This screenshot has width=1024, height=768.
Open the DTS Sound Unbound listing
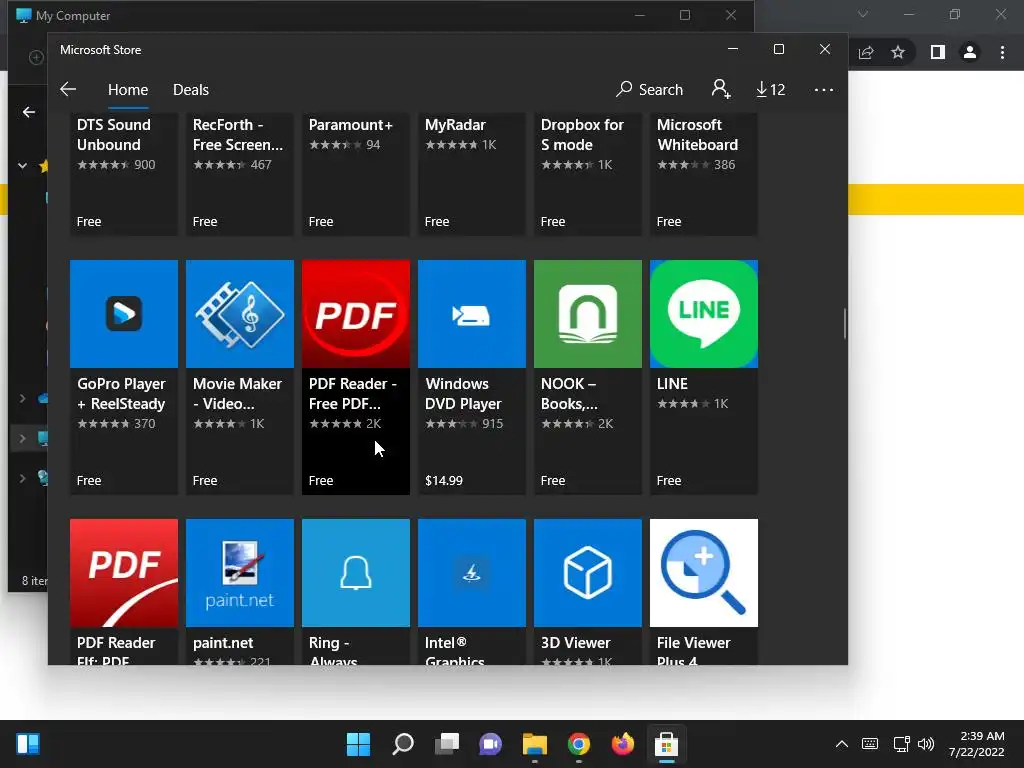point(123,174)
